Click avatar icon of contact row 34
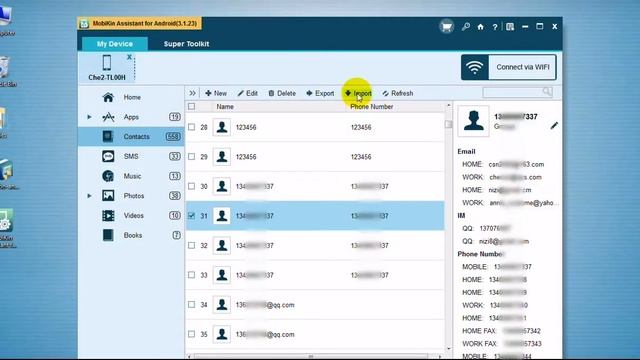640x360 pixels. 222,304
